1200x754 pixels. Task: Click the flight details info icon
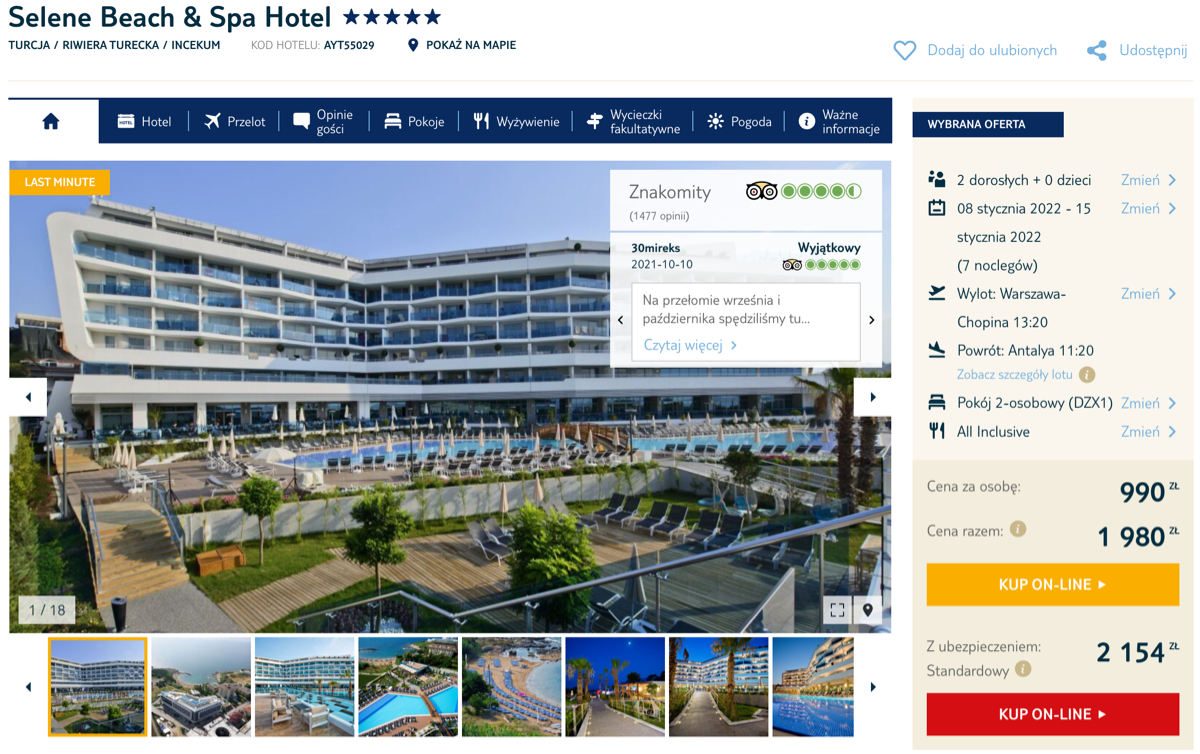click(x=1087, y=375)
